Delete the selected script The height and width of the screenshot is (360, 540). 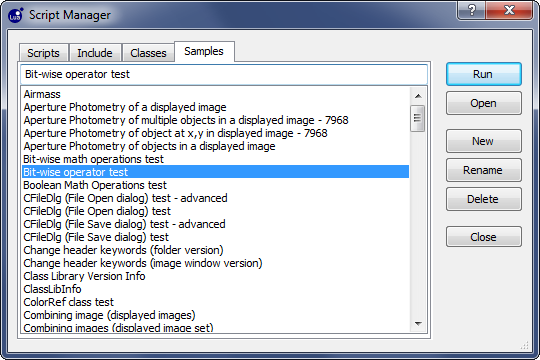point(484,199)
